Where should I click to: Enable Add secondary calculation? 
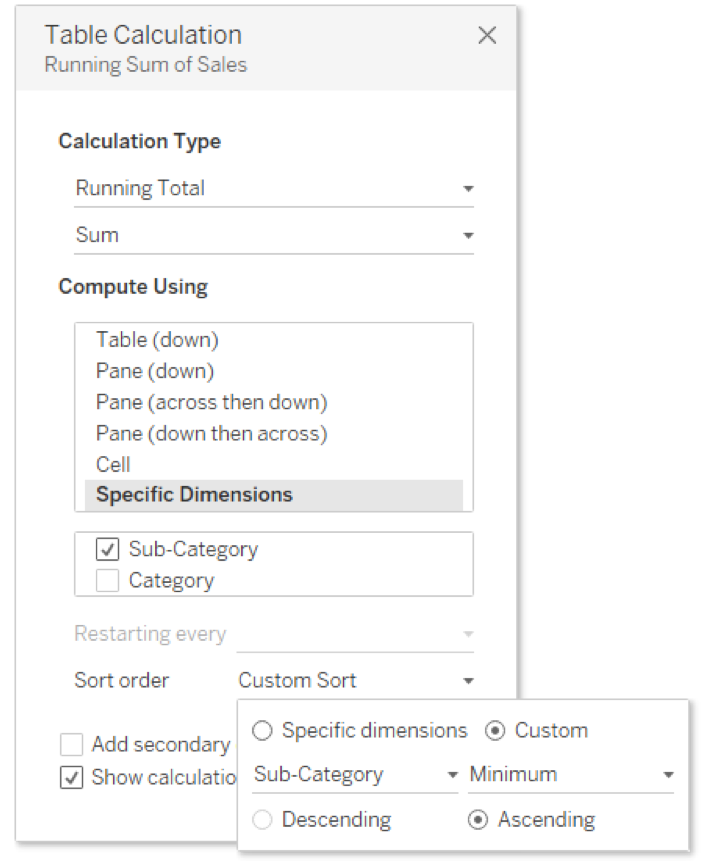pyautogui.click(x=73, y=744)
